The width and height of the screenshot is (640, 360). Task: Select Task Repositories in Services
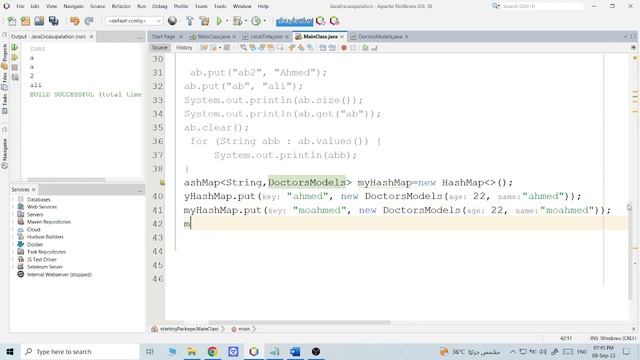(46, 252)
